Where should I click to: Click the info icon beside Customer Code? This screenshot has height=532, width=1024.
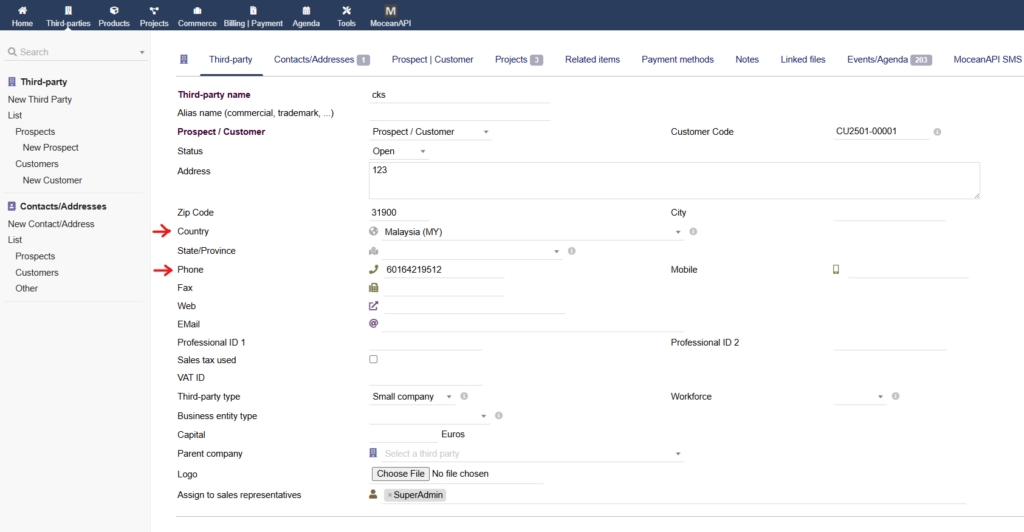tap(937, 132)
